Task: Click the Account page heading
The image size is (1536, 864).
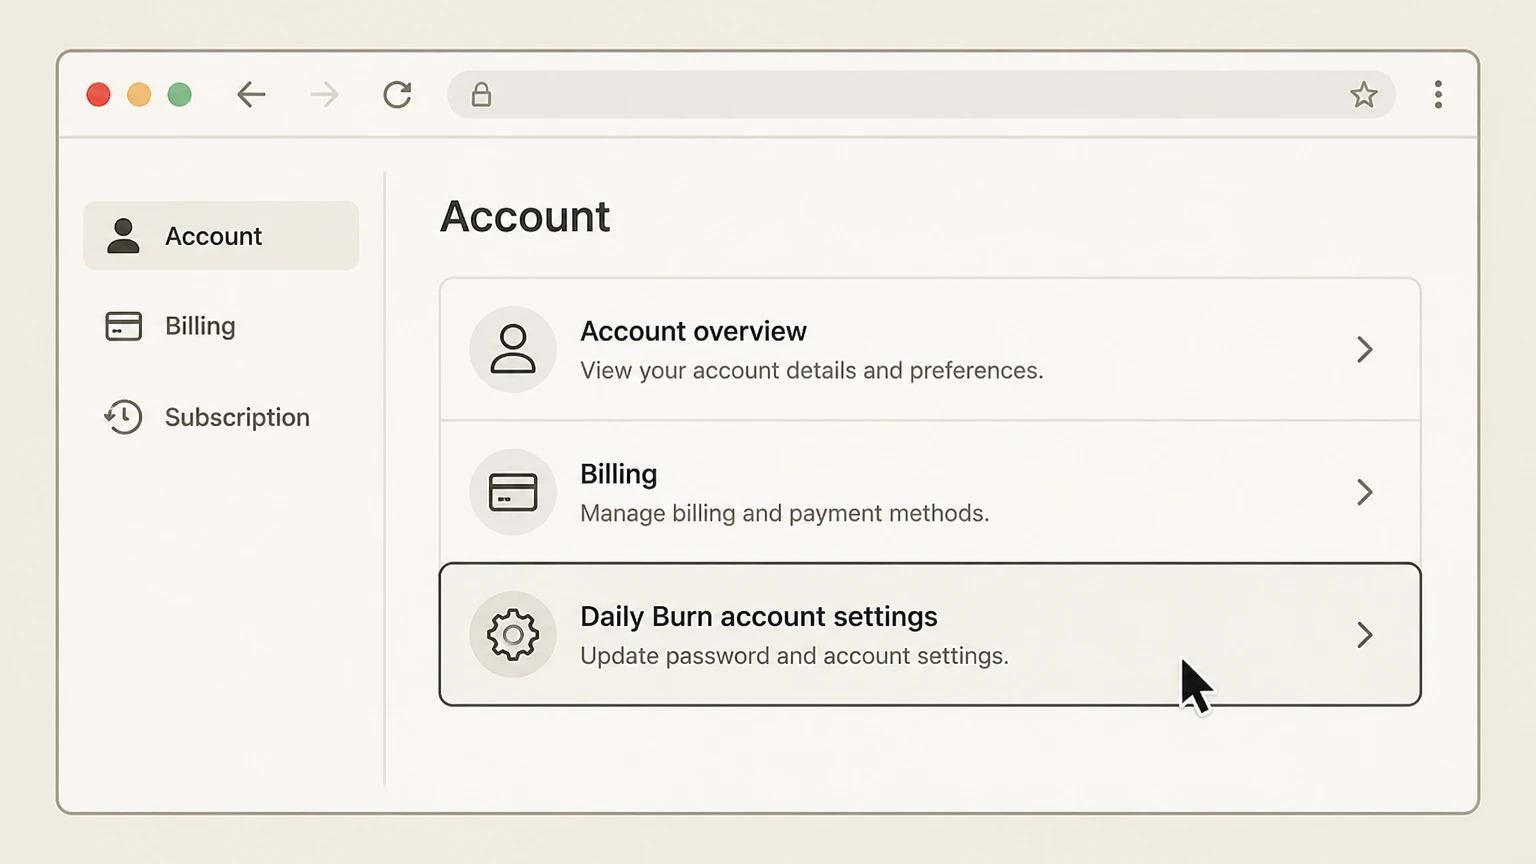Action: pyautogui.click(x=525, y=217)
